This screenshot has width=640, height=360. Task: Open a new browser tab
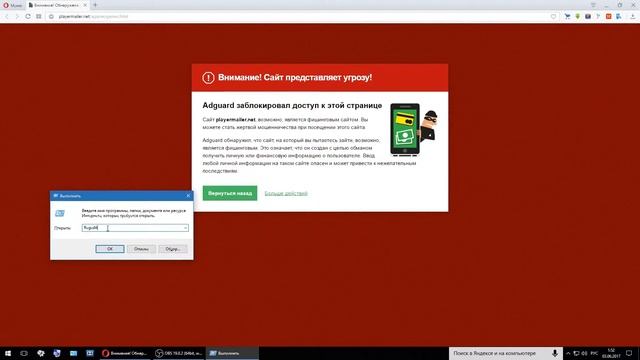(95, 5)
